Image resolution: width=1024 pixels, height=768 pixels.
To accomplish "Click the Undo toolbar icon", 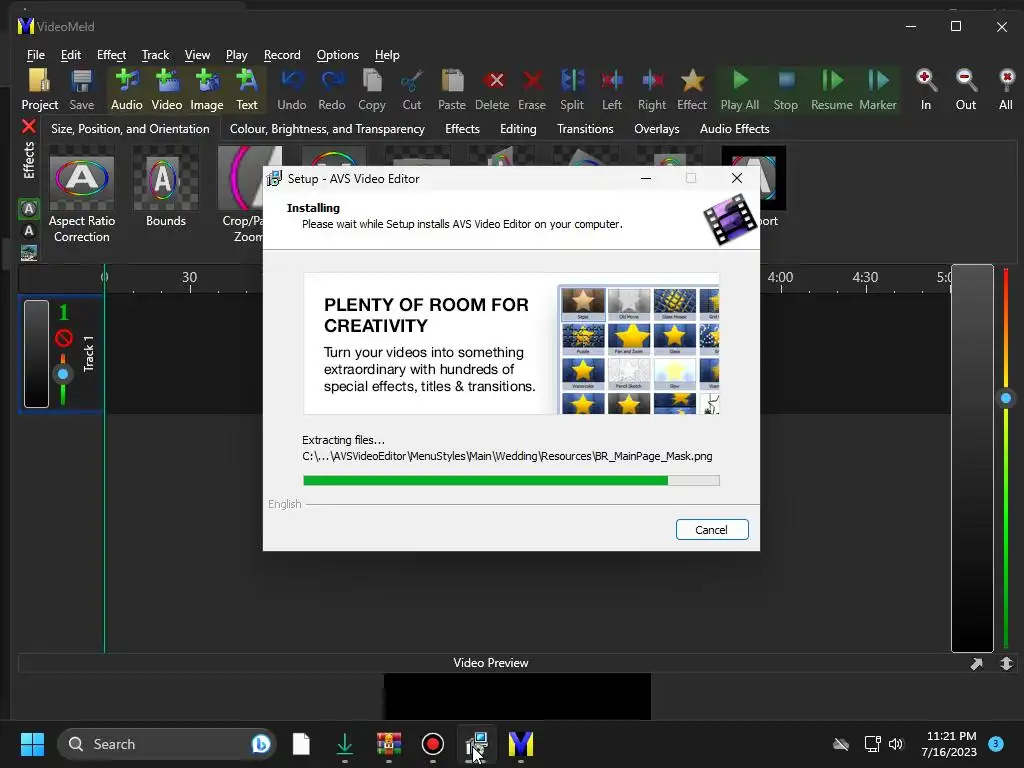I will point(291,89).
